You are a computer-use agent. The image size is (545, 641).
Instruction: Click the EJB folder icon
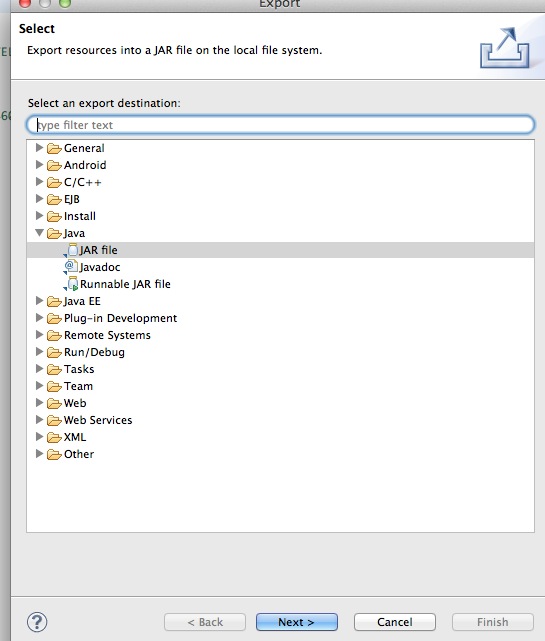54,199
